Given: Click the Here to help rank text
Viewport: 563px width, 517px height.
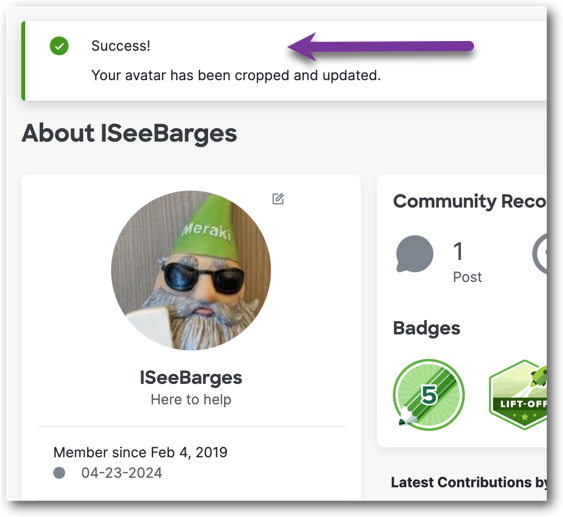Looking at the screenshot, I should point(191,399).
